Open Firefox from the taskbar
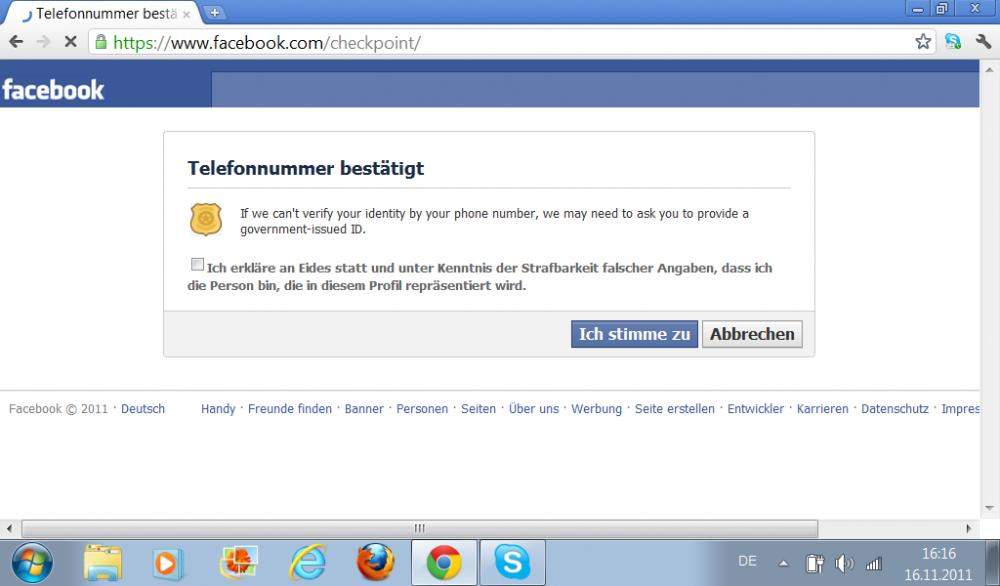 (375, 563)
